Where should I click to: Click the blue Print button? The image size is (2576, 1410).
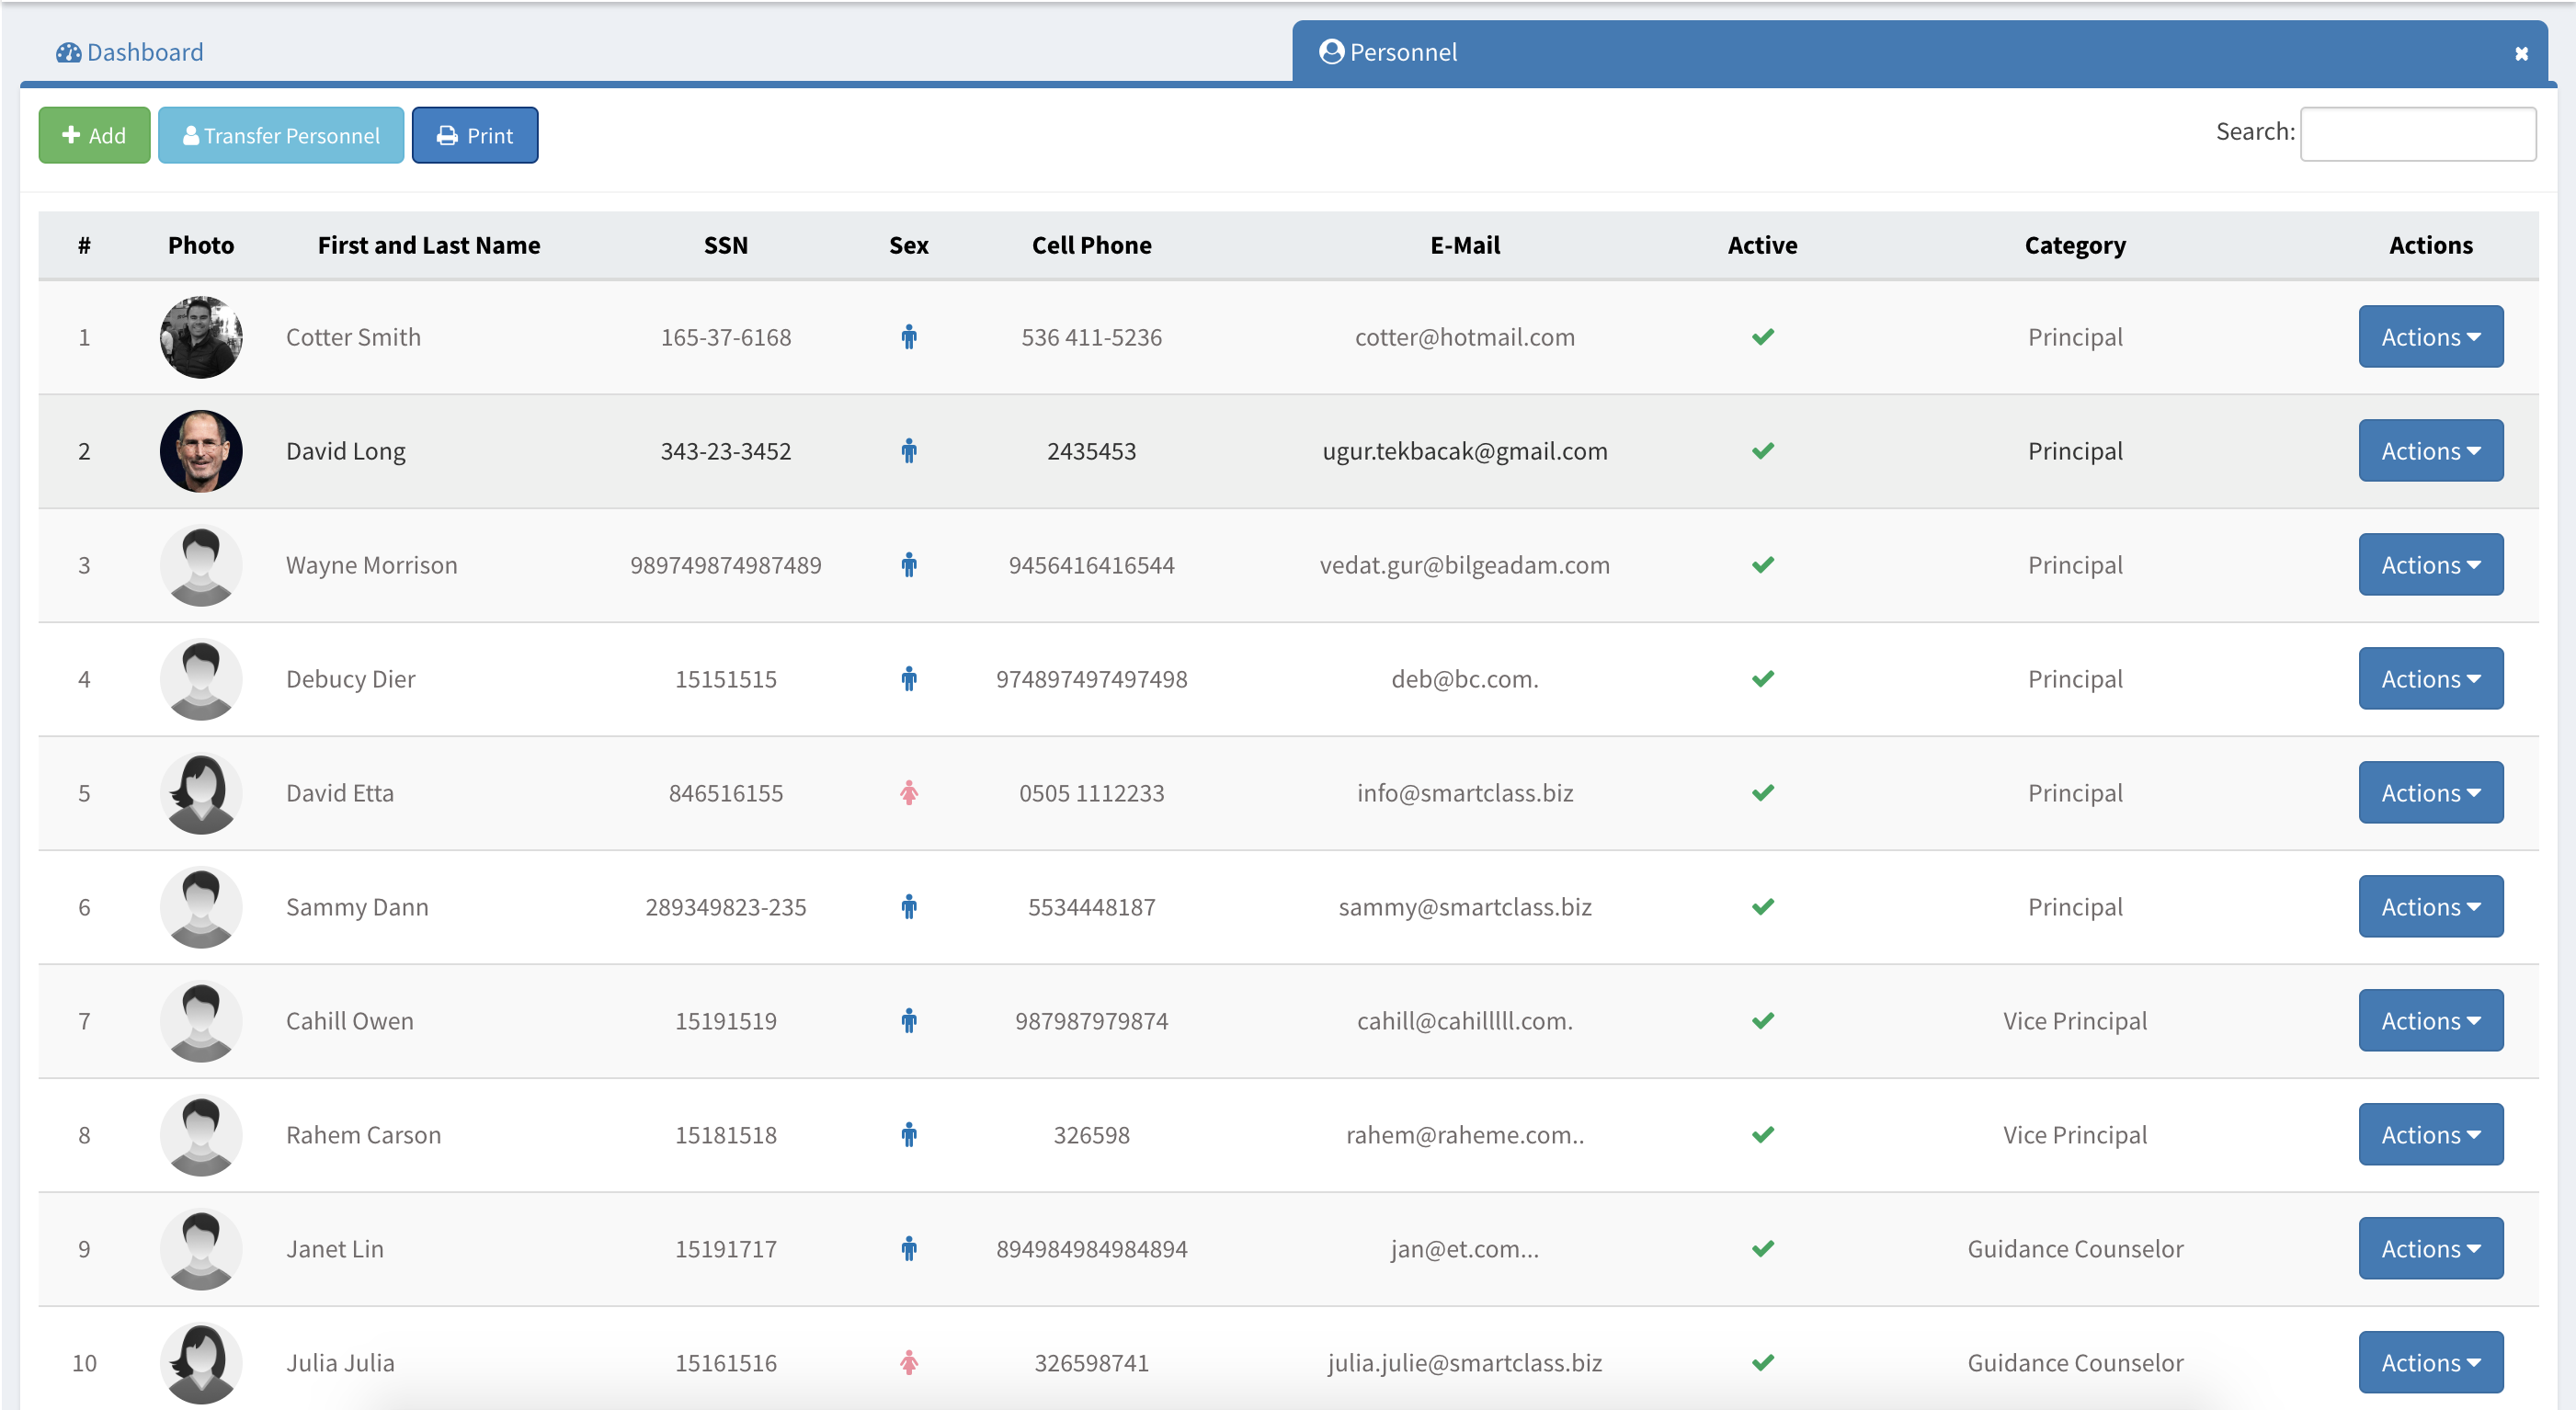click(x=474, y=135)
